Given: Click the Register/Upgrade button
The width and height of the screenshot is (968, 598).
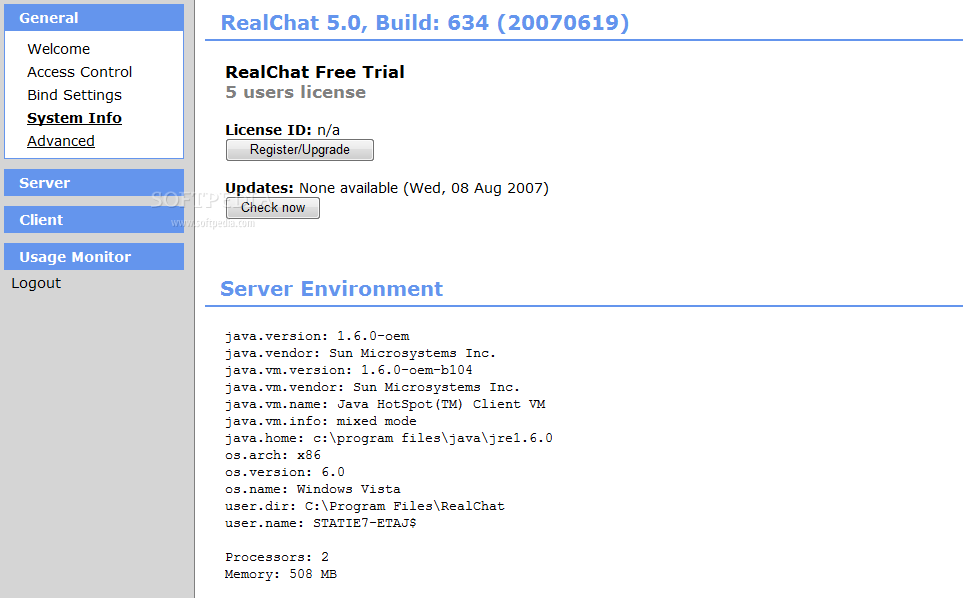Looking at the screenshot, I should 299,150.
